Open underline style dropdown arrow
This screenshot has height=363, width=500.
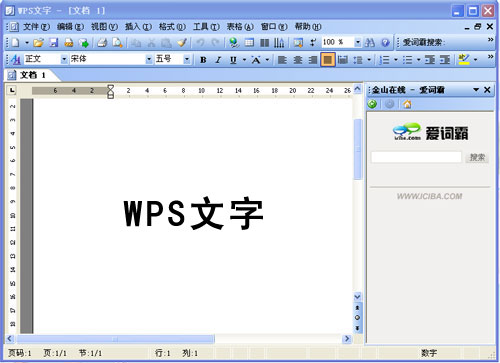(244, 60)
